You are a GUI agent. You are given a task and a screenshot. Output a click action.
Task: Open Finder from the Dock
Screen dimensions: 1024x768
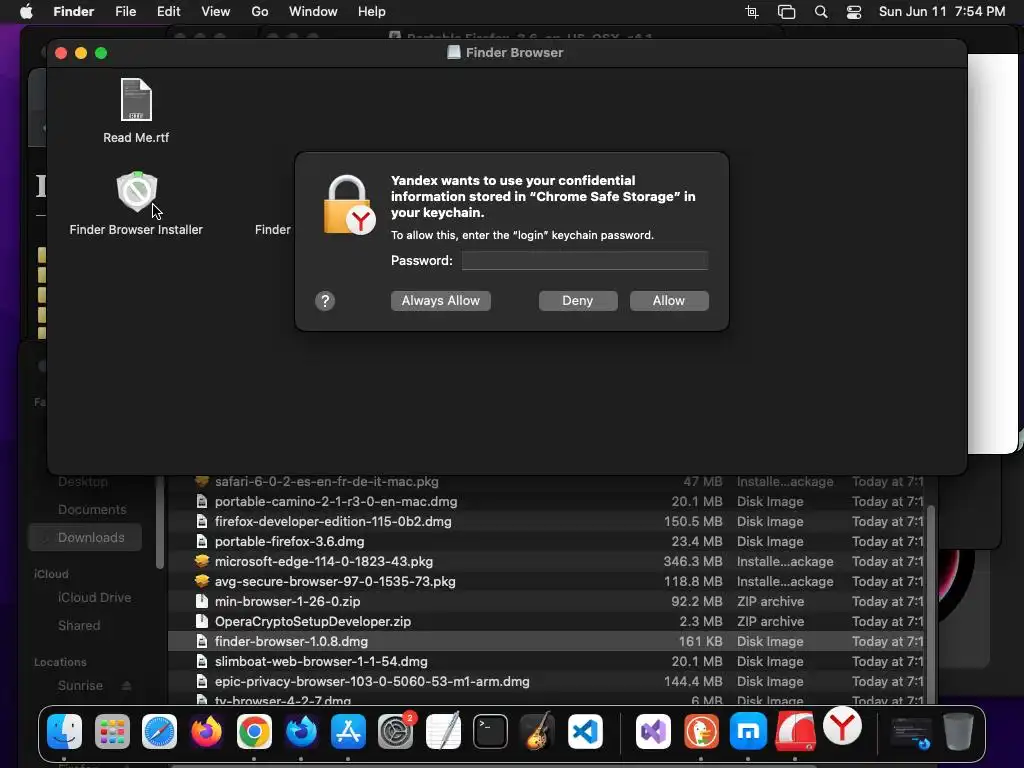click(x=65, y=731)
